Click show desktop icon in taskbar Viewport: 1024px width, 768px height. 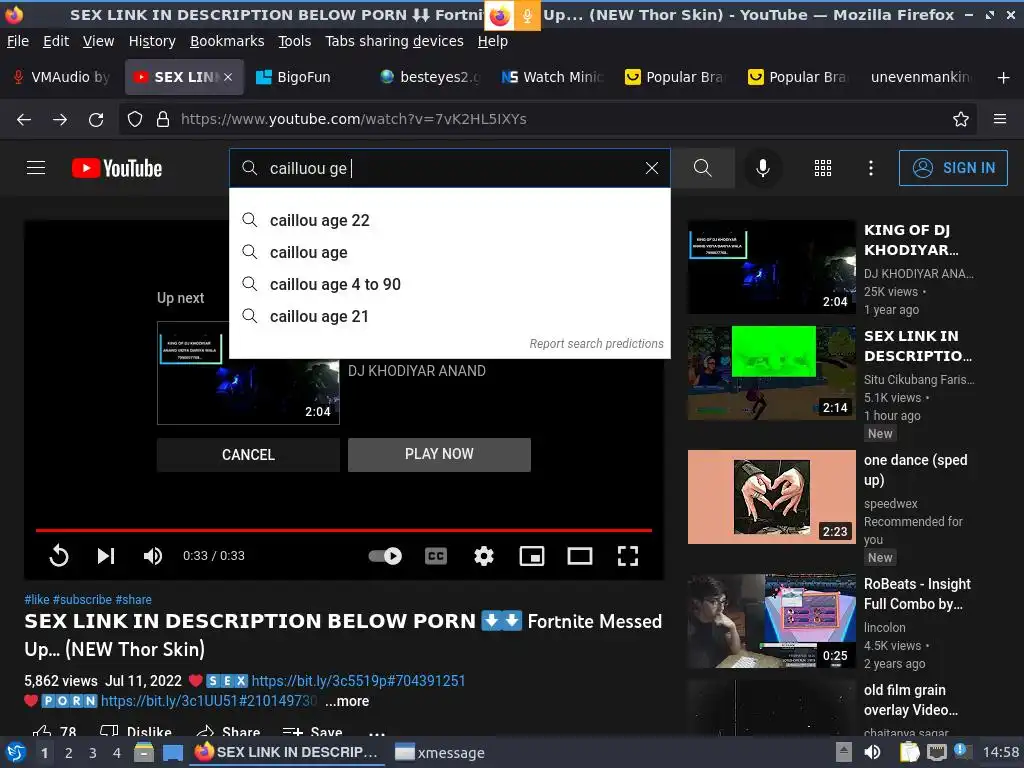point(173,752)
